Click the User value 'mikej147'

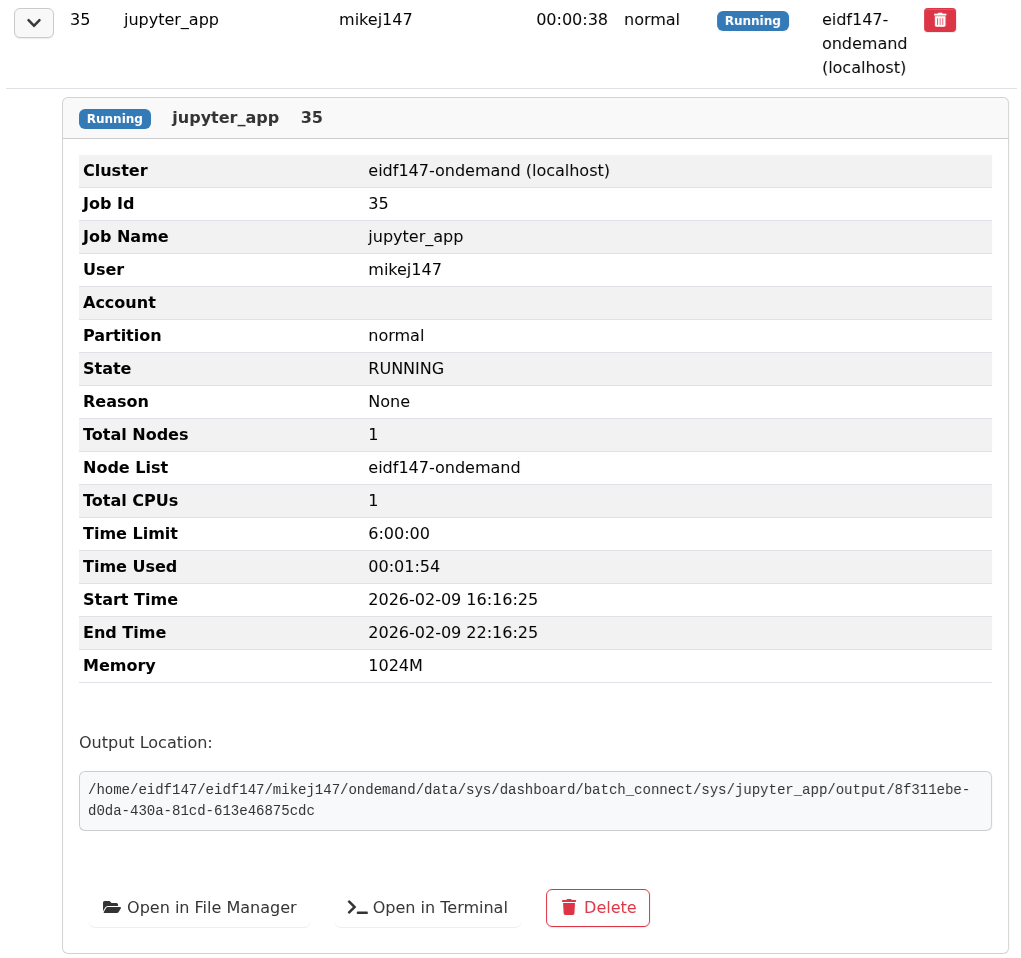[x=405, y=270]
